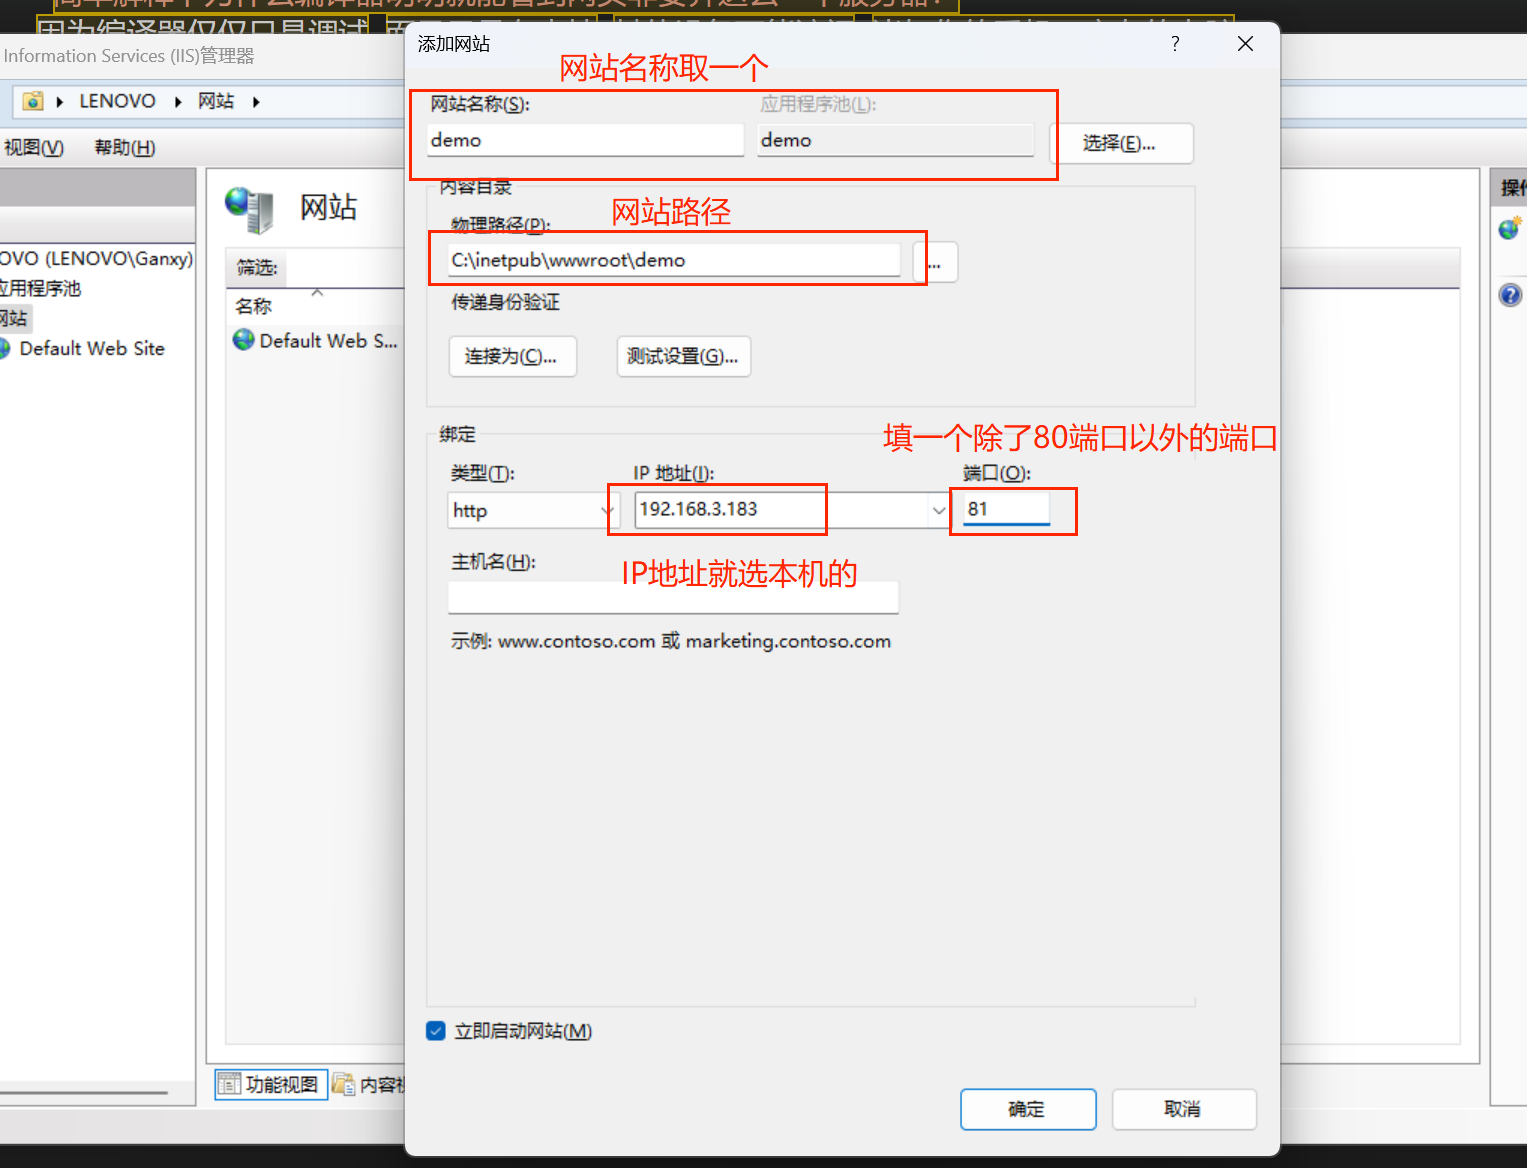Select the LENOVO server node in tree

(x=96, y=258)
